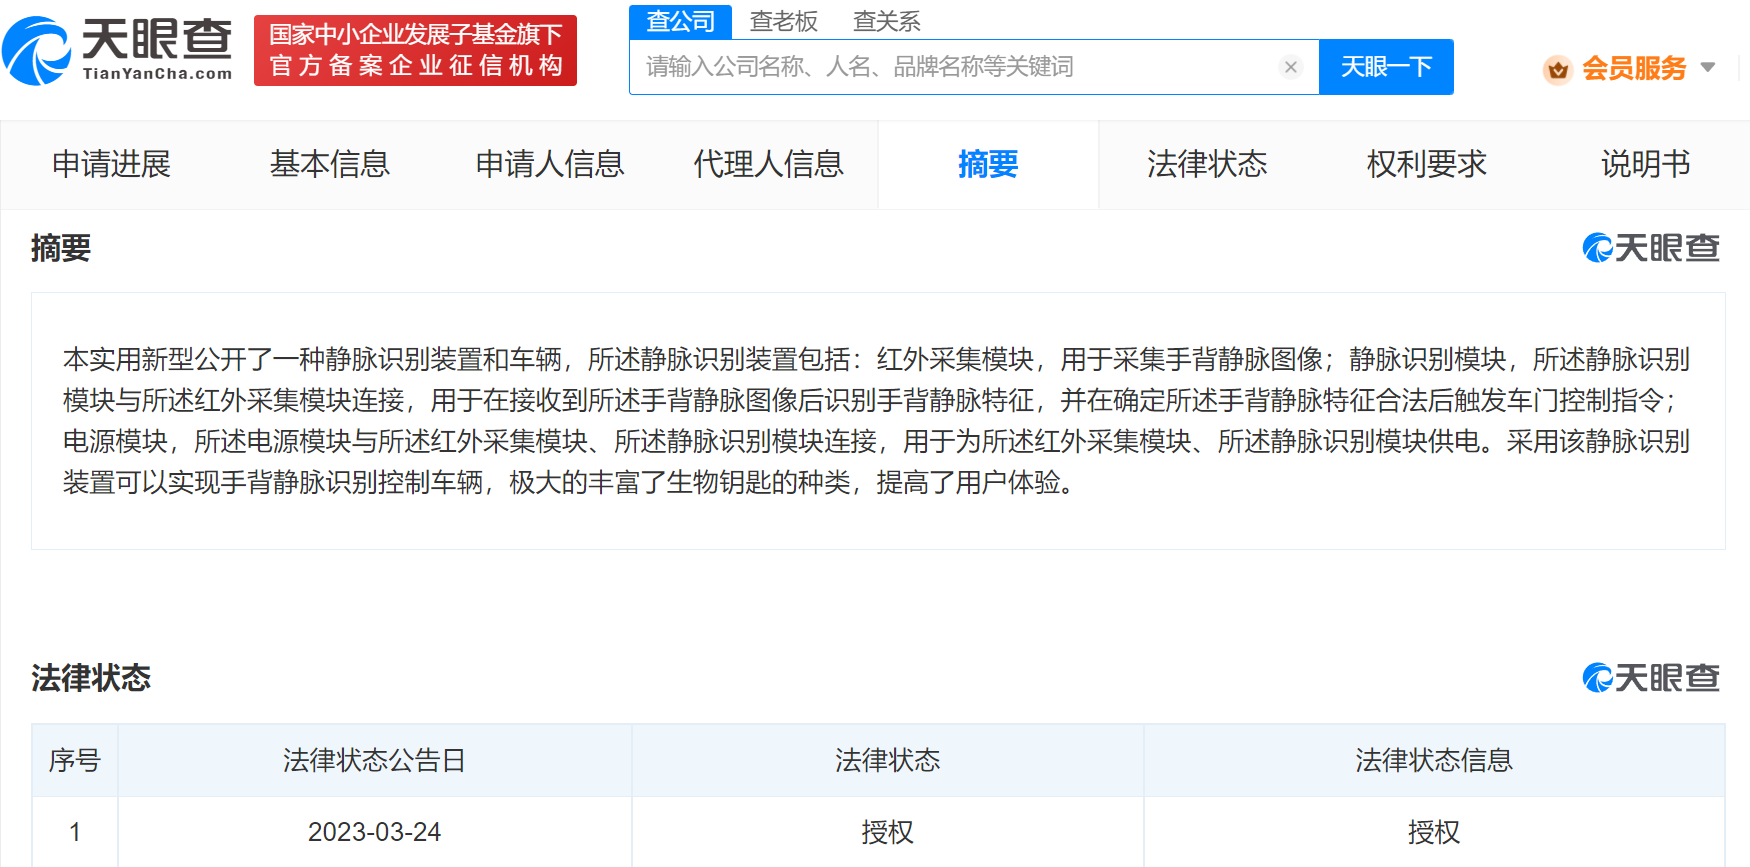View the 说明书 tab
The height and width of the screenshot is (867, 1750).
pyautogui.click(x=1644, y=164)
